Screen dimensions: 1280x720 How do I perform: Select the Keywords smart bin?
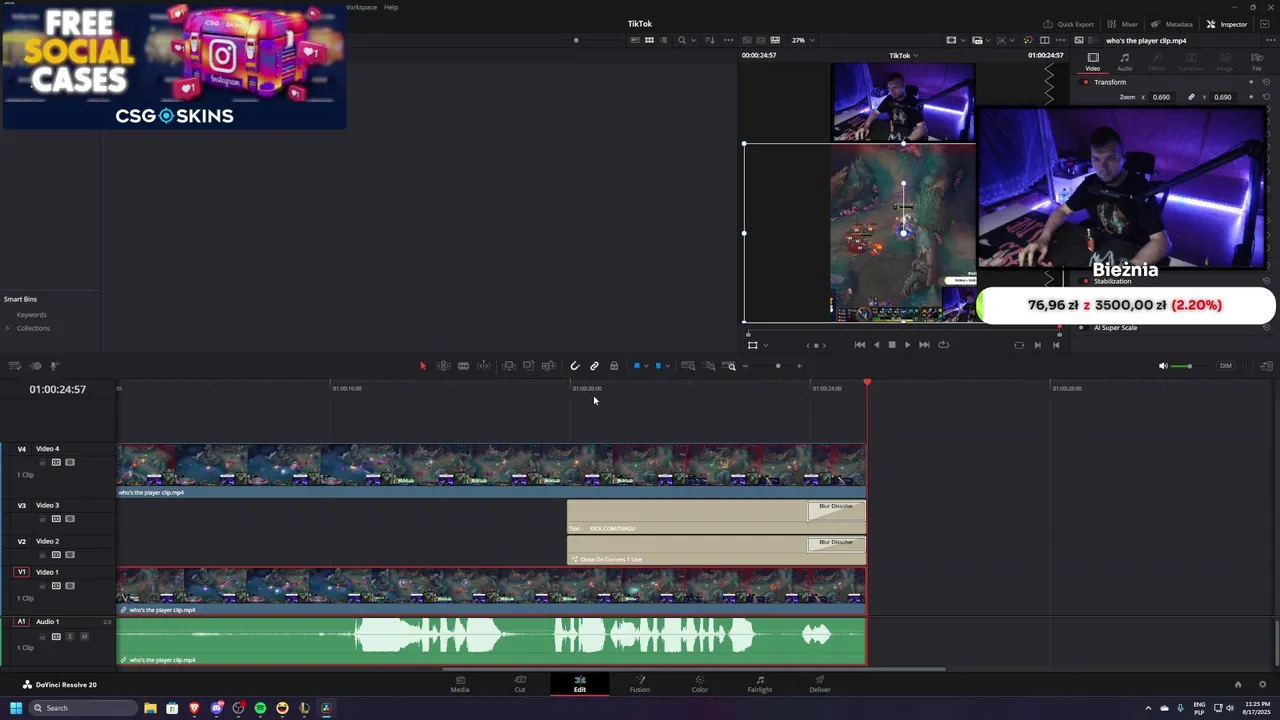(32, 315)
